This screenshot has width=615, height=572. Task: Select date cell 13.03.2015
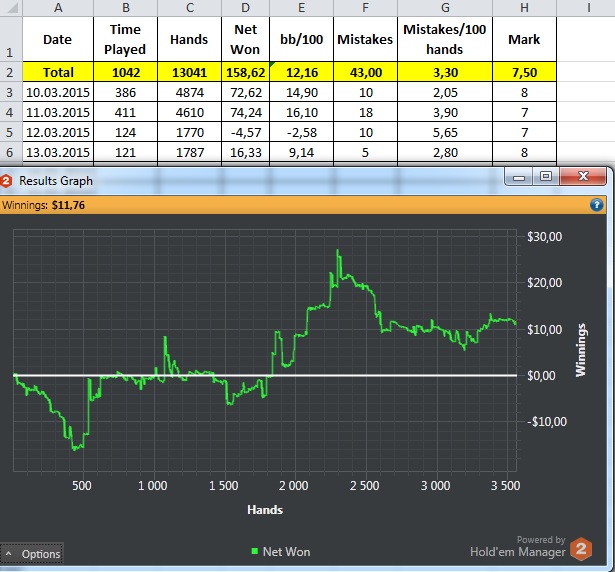tap(58, 152)
